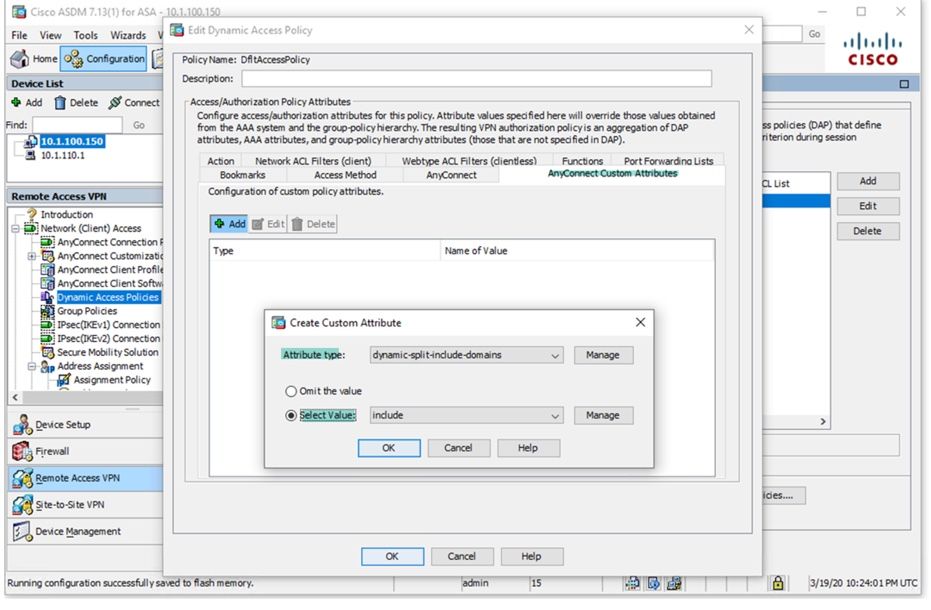Image resolution: width=931 pixels, height=610 pixels.
Task: Open the Select Value dropdown
Action: click(x=466, y=415)
